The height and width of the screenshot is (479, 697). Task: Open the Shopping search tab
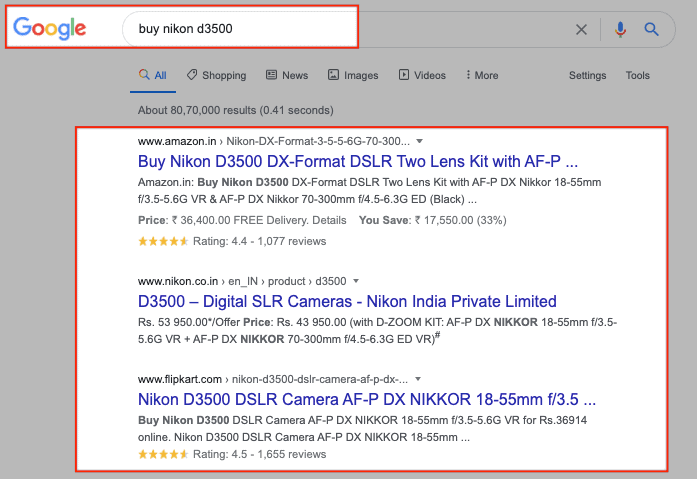pyautogui.click(x=216, y=75)
